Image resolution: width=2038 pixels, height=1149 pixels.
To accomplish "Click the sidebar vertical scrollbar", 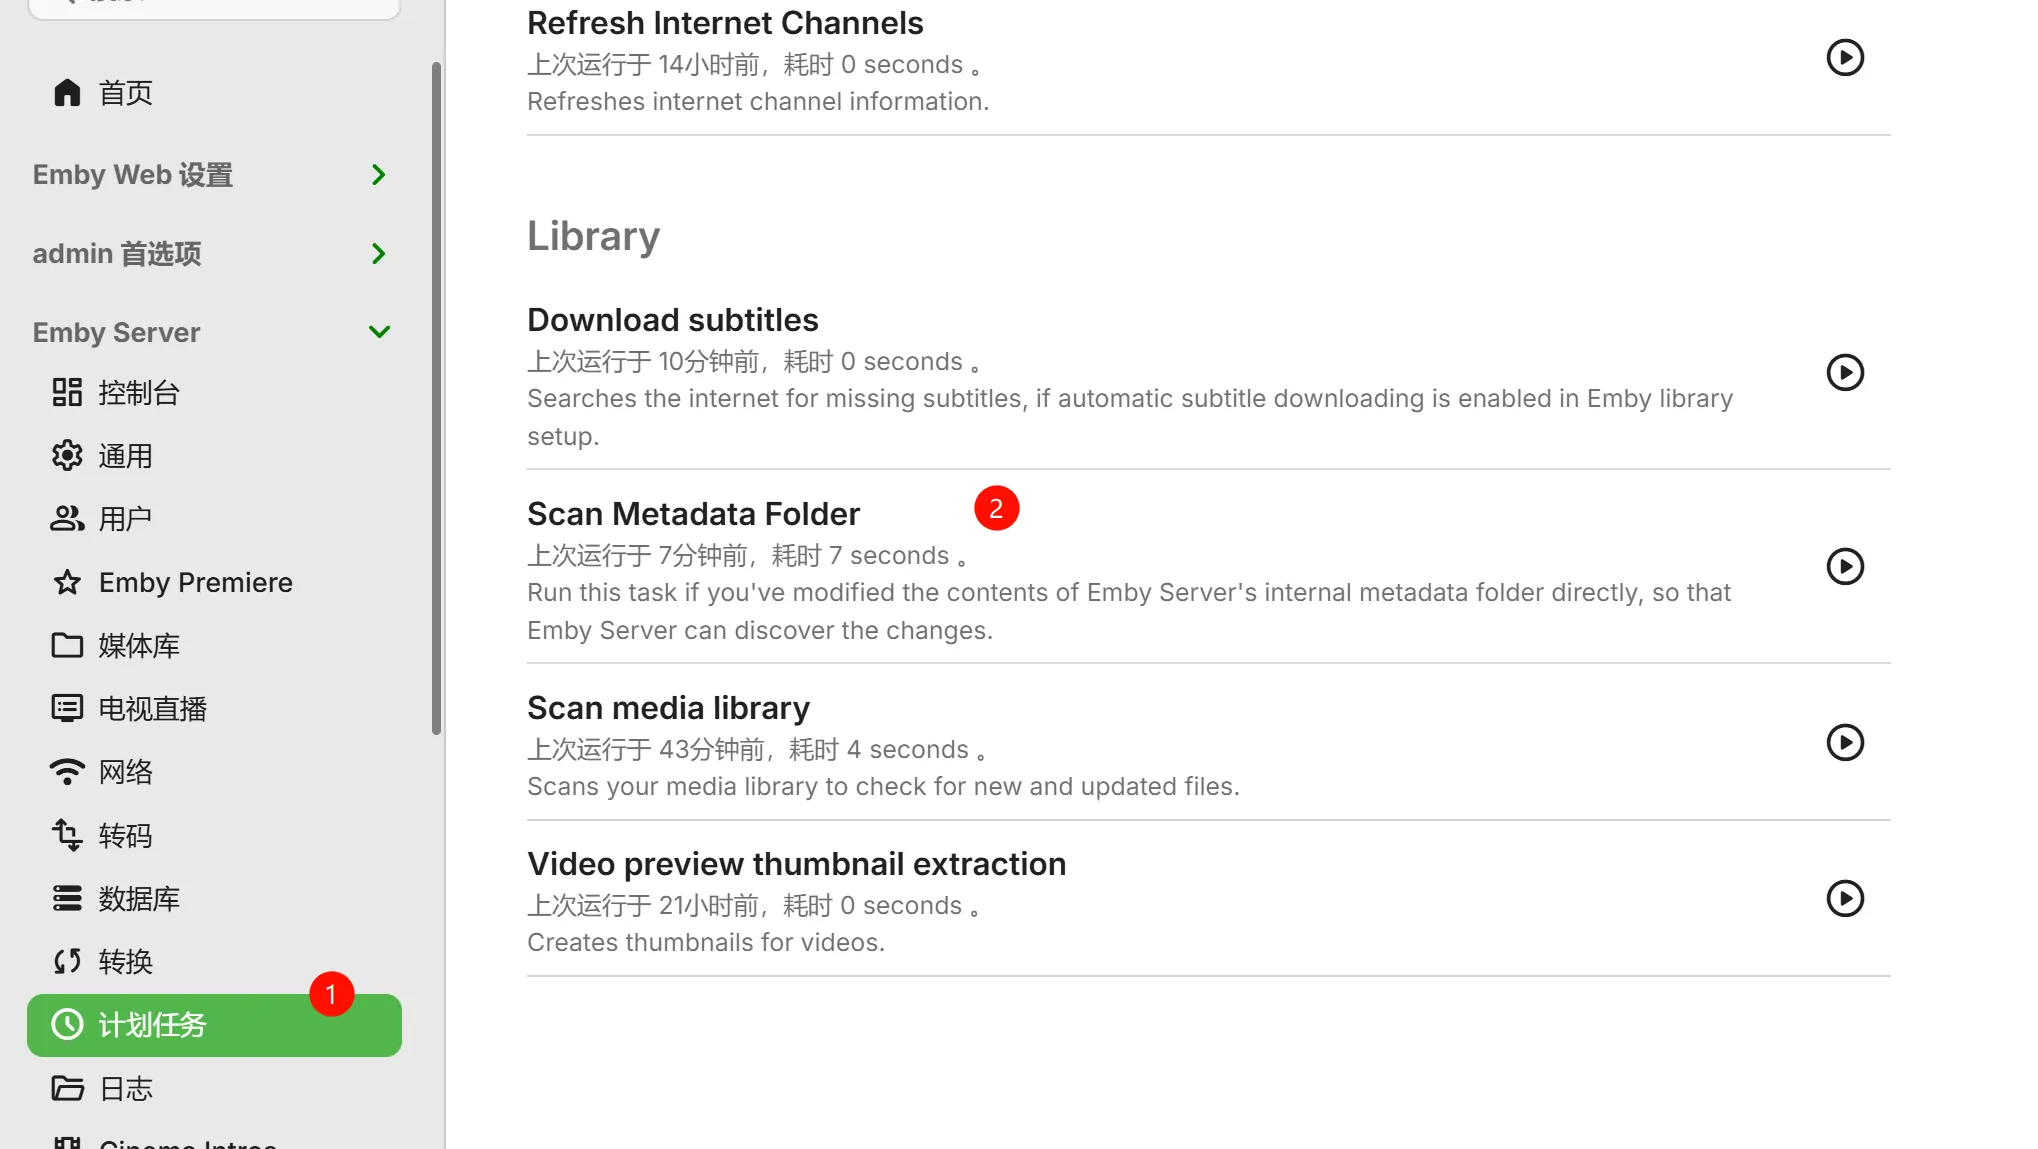I will point(436,400).
